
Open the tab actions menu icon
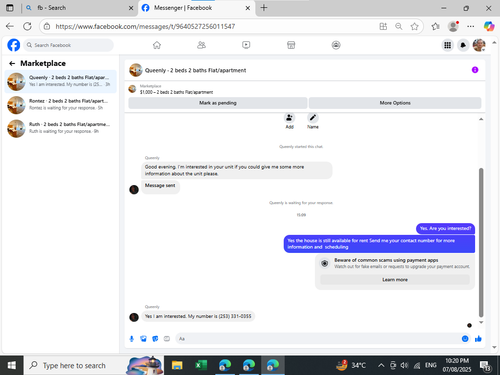coord(10,8)
